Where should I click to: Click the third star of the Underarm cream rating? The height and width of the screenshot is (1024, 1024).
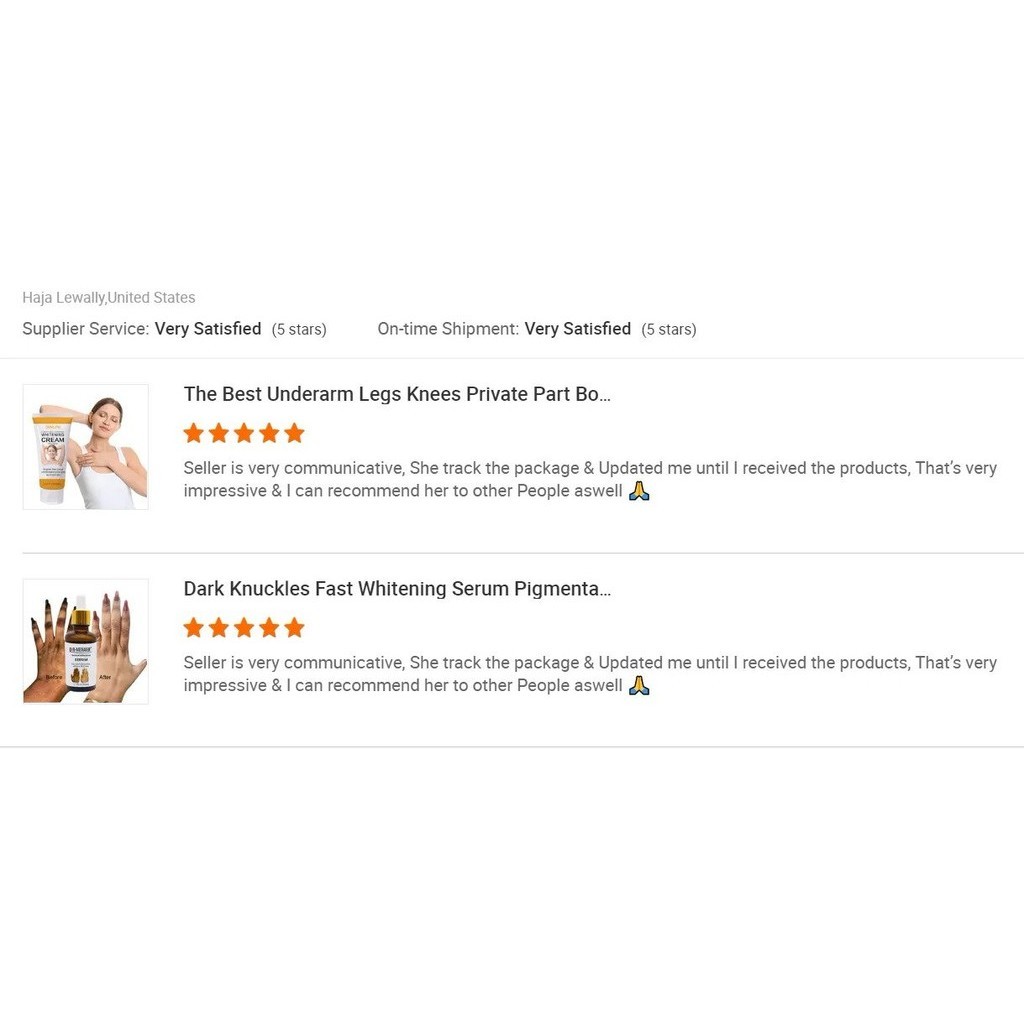click(244, 433)
